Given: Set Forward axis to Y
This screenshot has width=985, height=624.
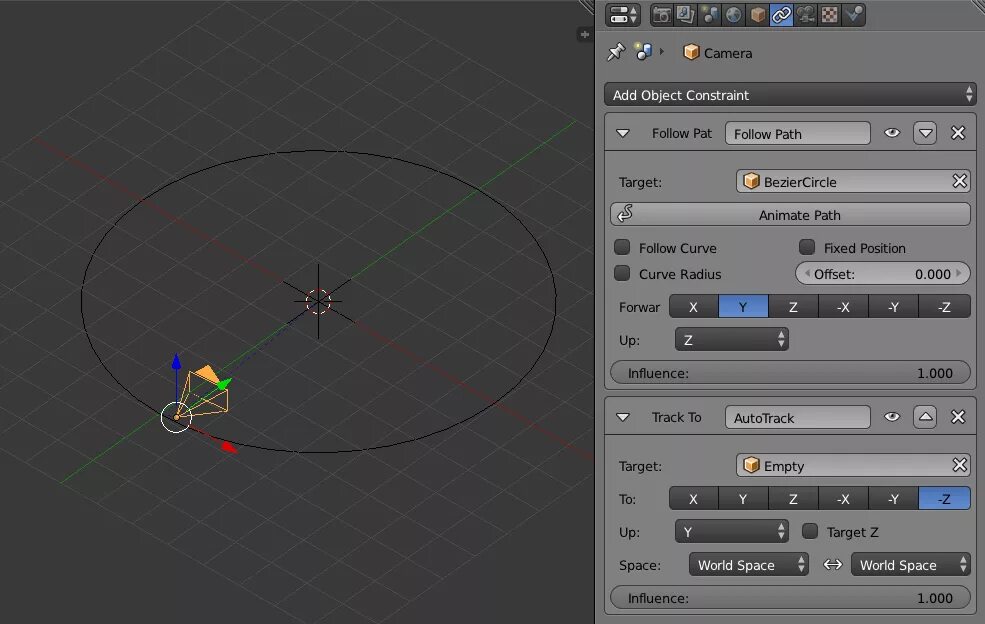Looking at the screenshot, I should pyautogui.click(x=743, y=307).
